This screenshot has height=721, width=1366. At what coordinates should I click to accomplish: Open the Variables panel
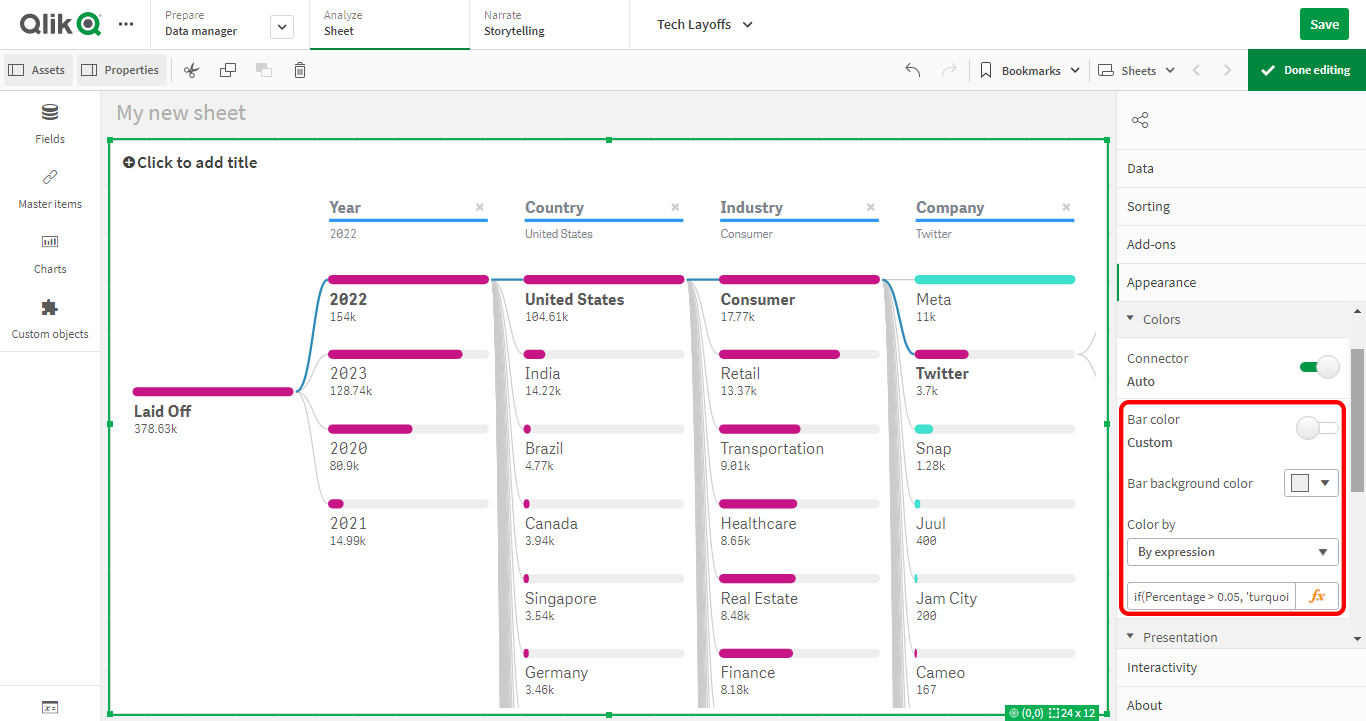pyautogui.click(x=49, y=707)
